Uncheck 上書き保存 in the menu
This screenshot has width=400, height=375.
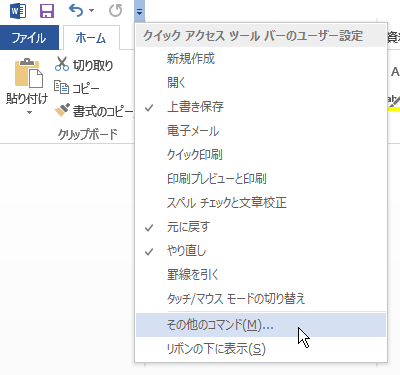261,107
